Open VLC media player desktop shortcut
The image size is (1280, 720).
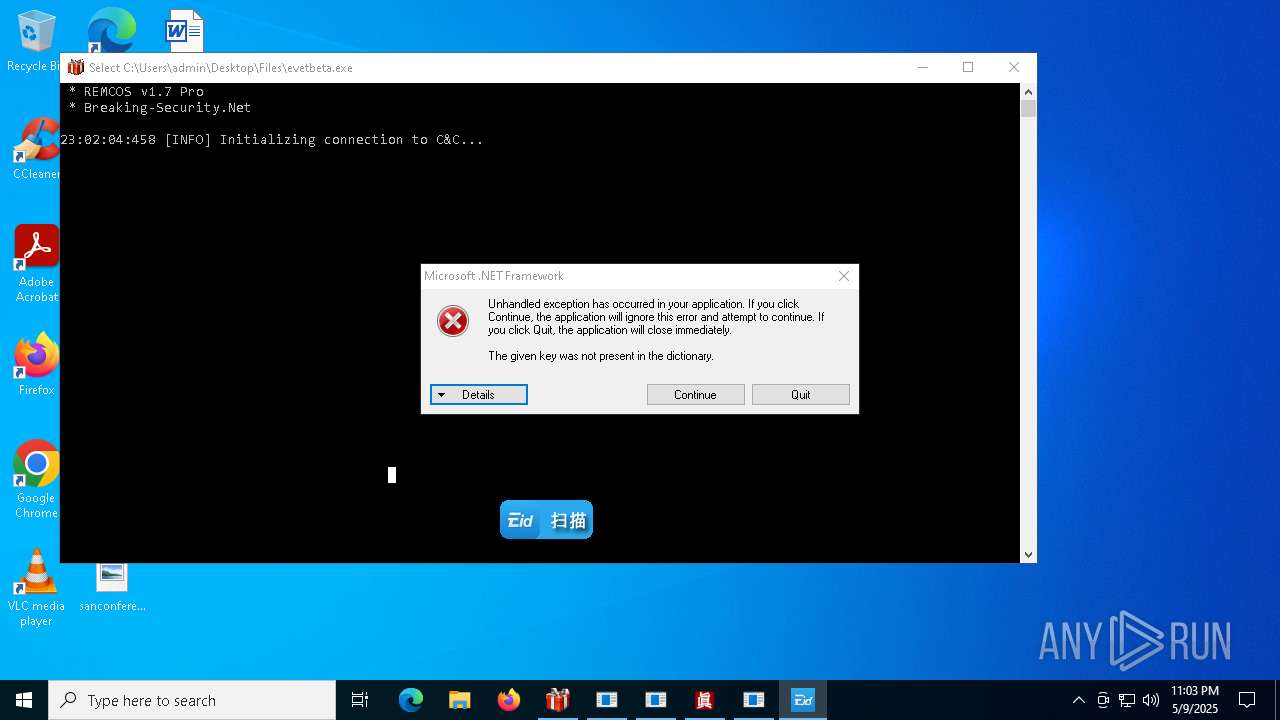click(36, 588)
